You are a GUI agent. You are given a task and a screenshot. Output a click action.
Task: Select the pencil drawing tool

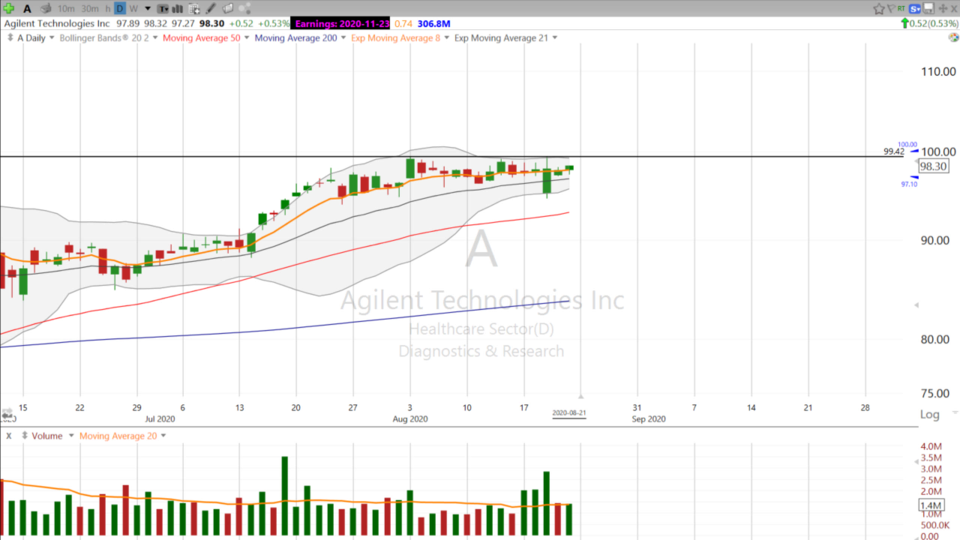click(x=210, y=8)
